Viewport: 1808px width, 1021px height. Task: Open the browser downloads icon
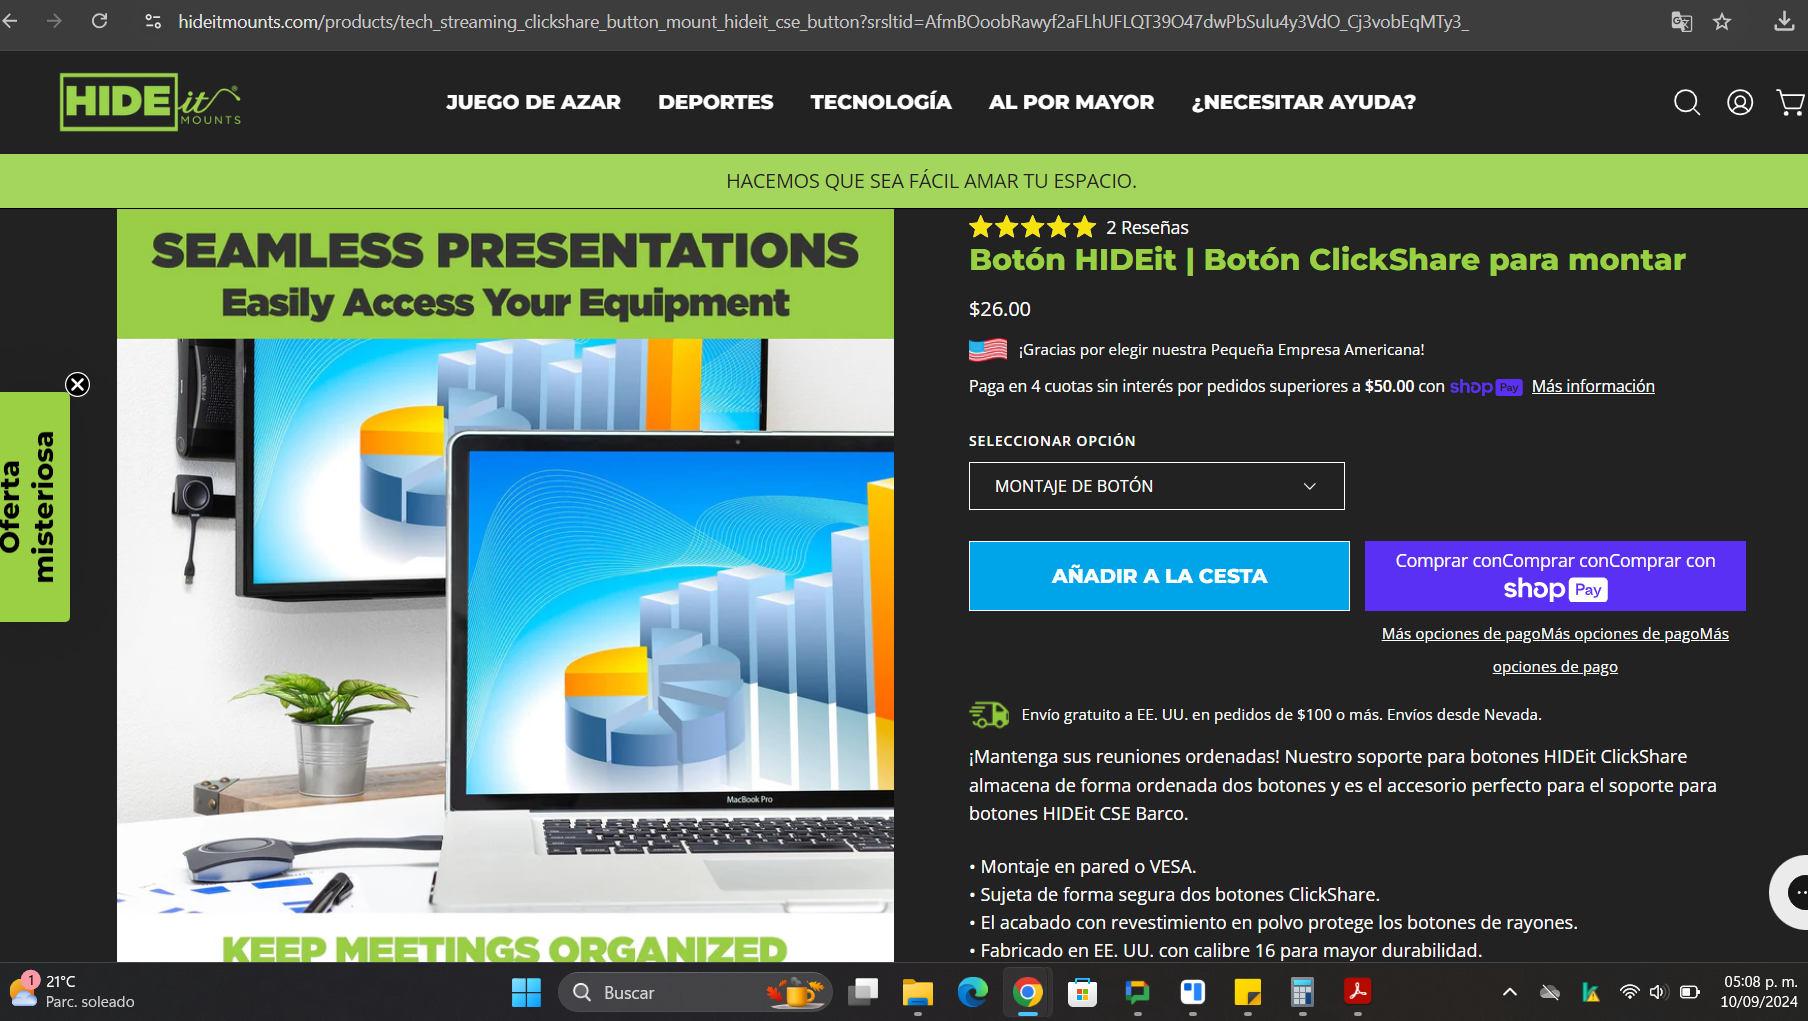click(1784, 21)
